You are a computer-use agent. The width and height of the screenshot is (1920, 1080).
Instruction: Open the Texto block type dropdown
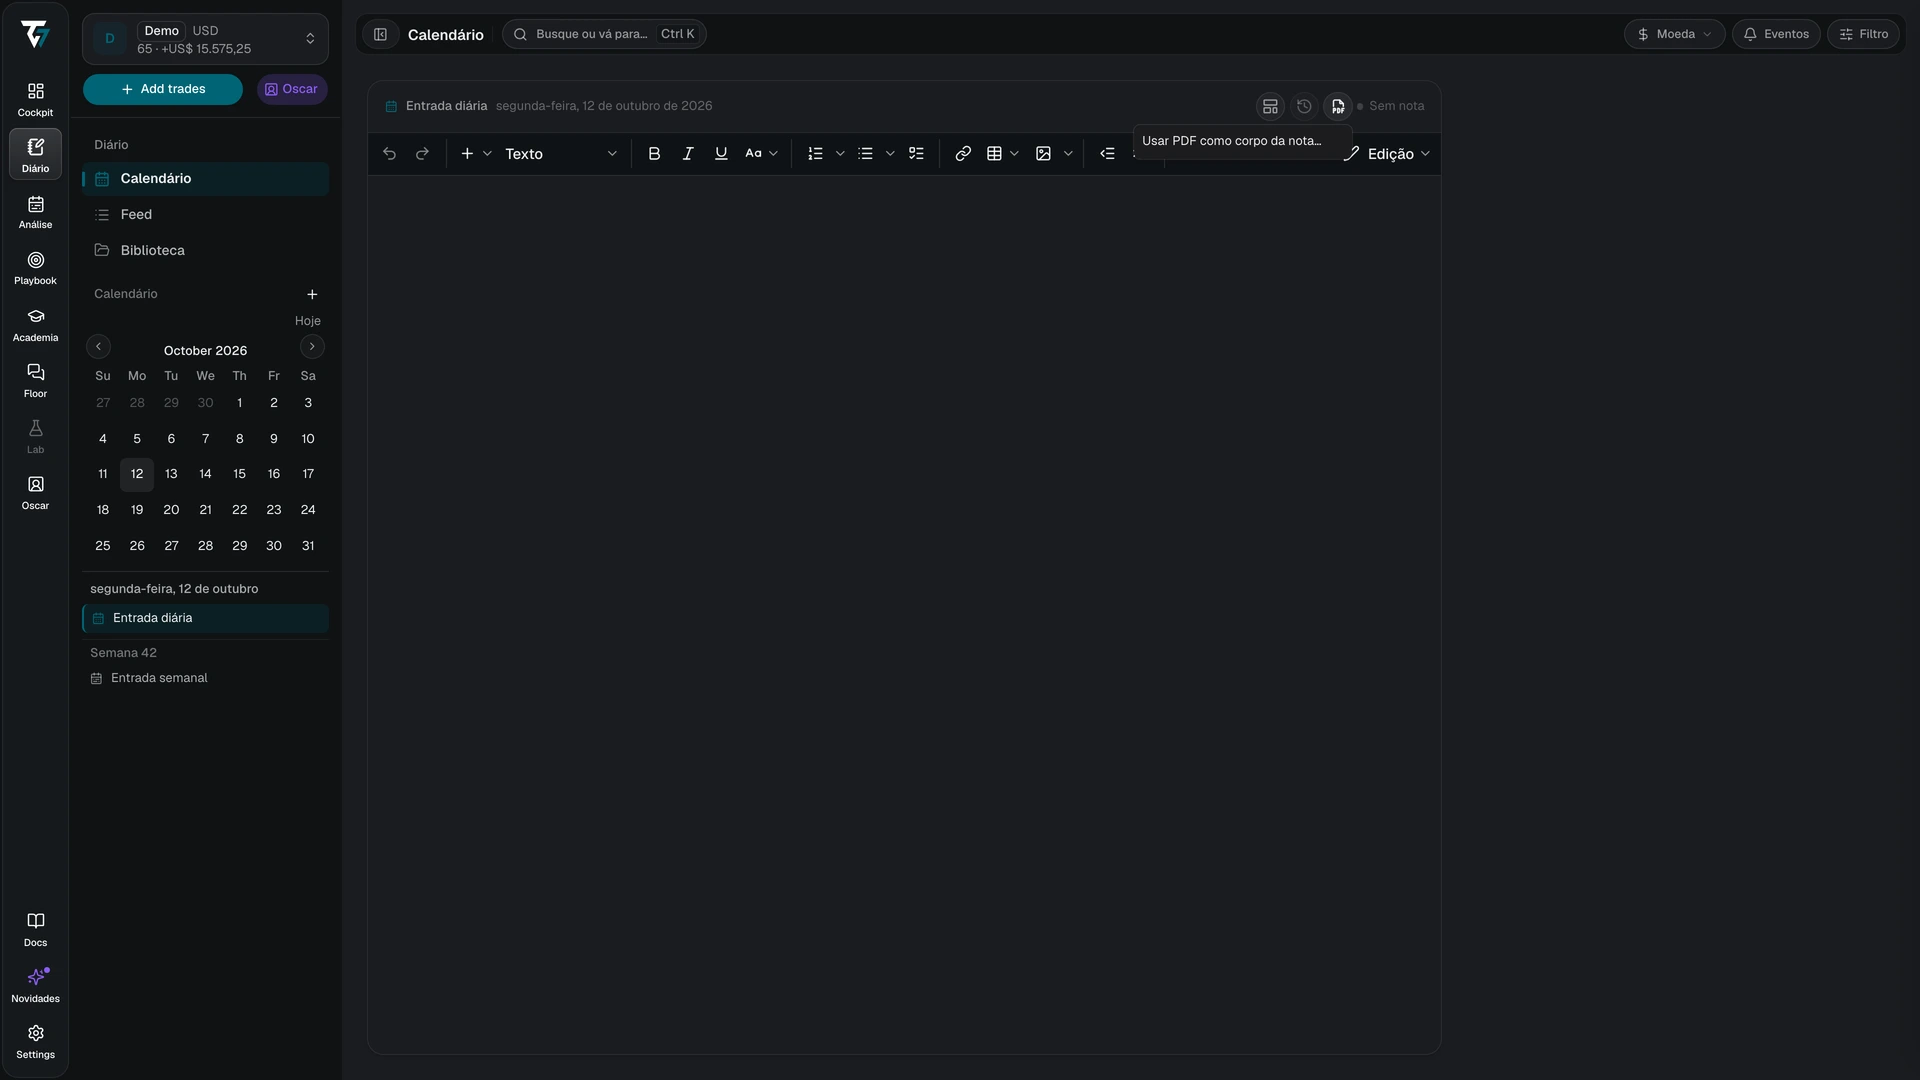coord(561,154)
